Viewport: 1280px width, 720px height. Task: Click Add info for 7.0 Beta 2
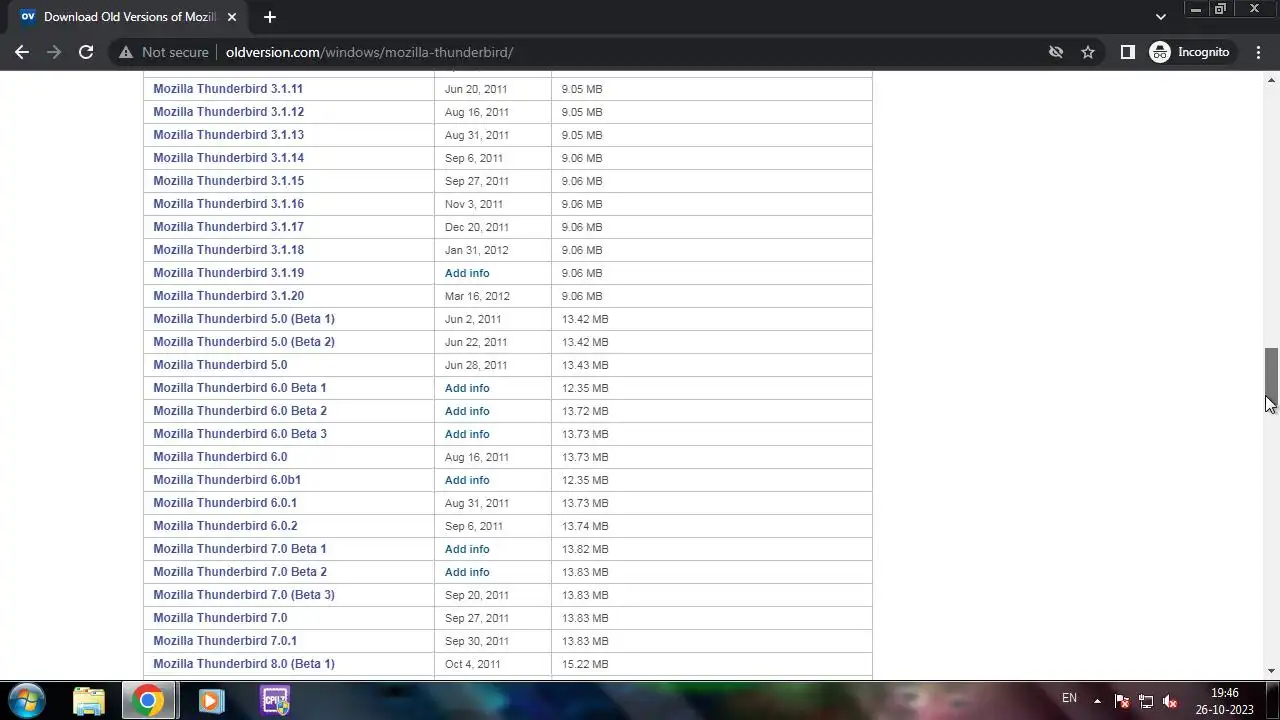[x=467, y=572]
